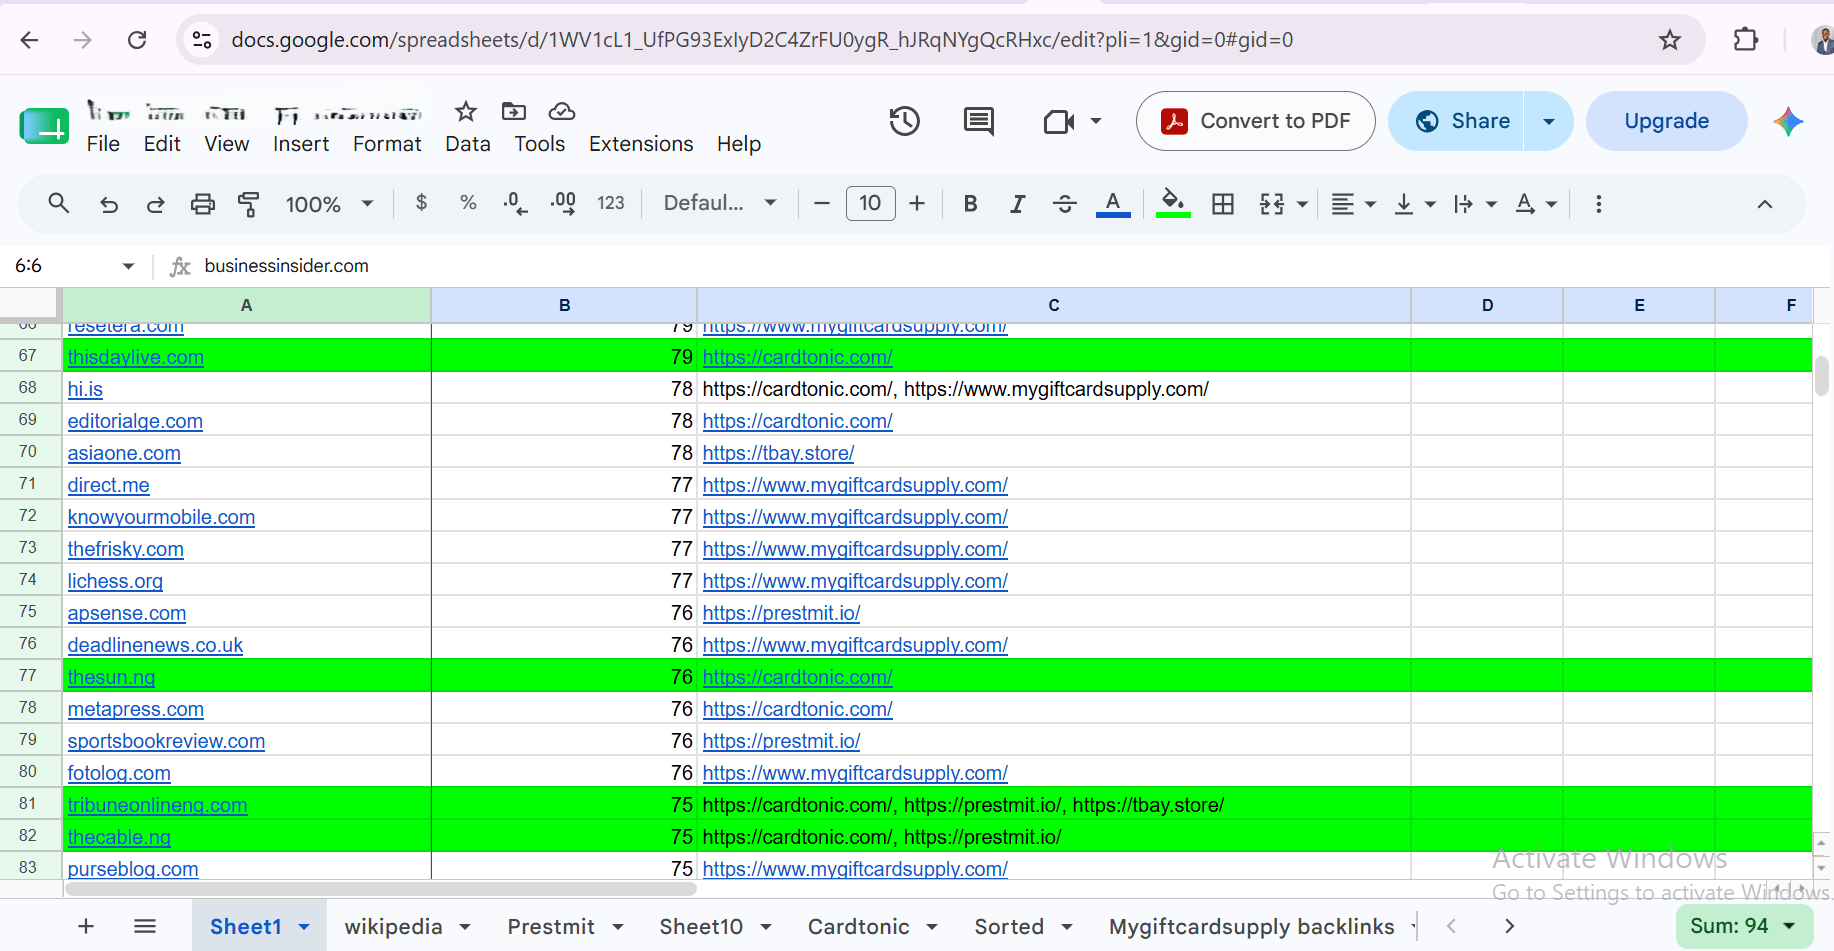
Task: Open the Share options dropdown arrow
Action: 1549,121
